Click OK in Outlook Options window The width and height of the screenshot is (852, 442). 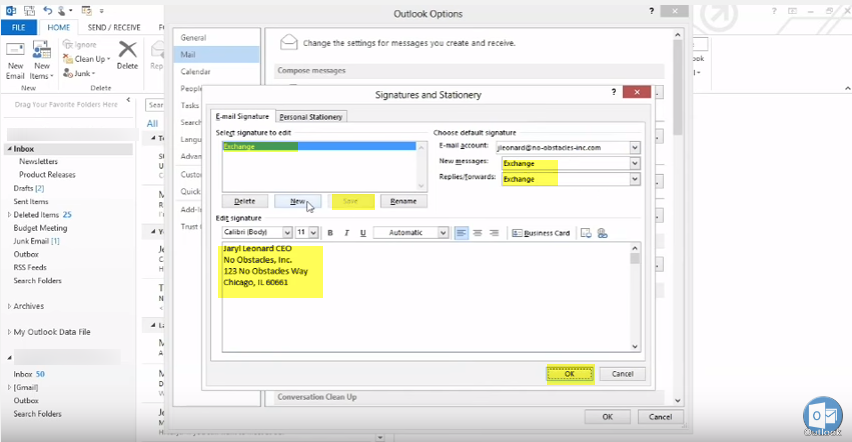coord(607,417)
